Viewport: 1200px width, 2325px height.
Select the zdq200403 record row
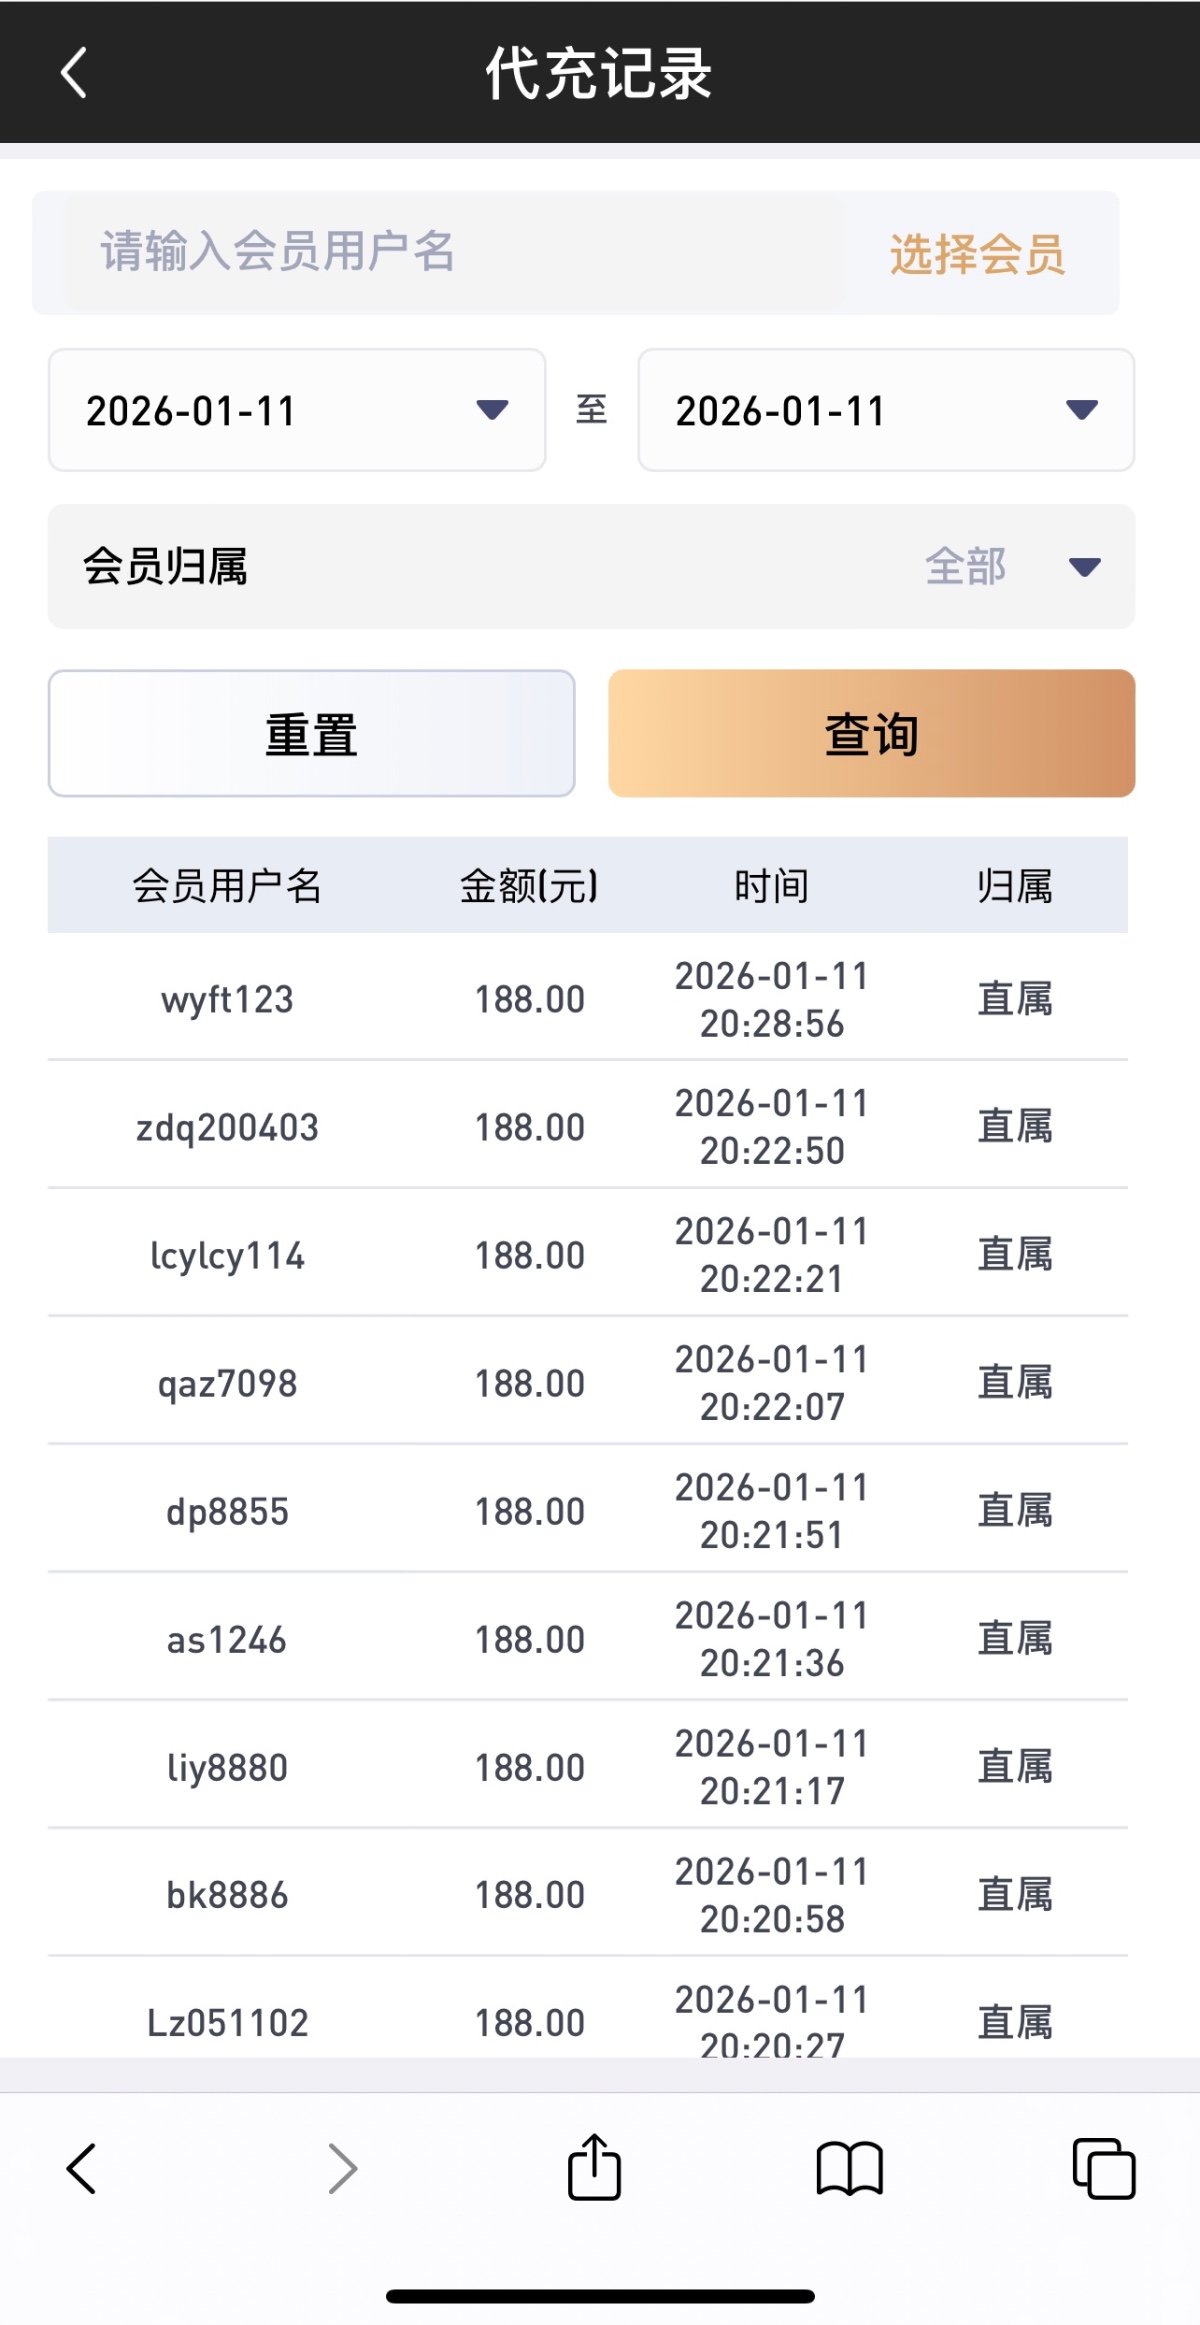pos(588,1127)
